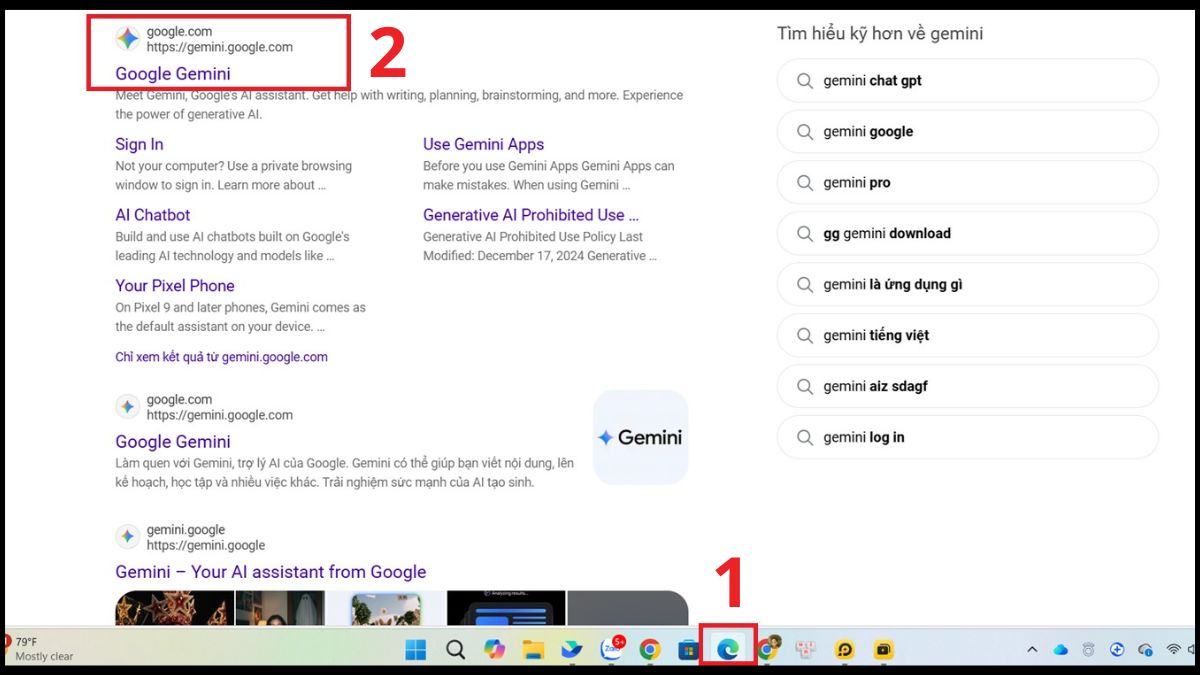
Task: Open Chrome icon beside Zalo in taskbar
Action: click(650, 650)
